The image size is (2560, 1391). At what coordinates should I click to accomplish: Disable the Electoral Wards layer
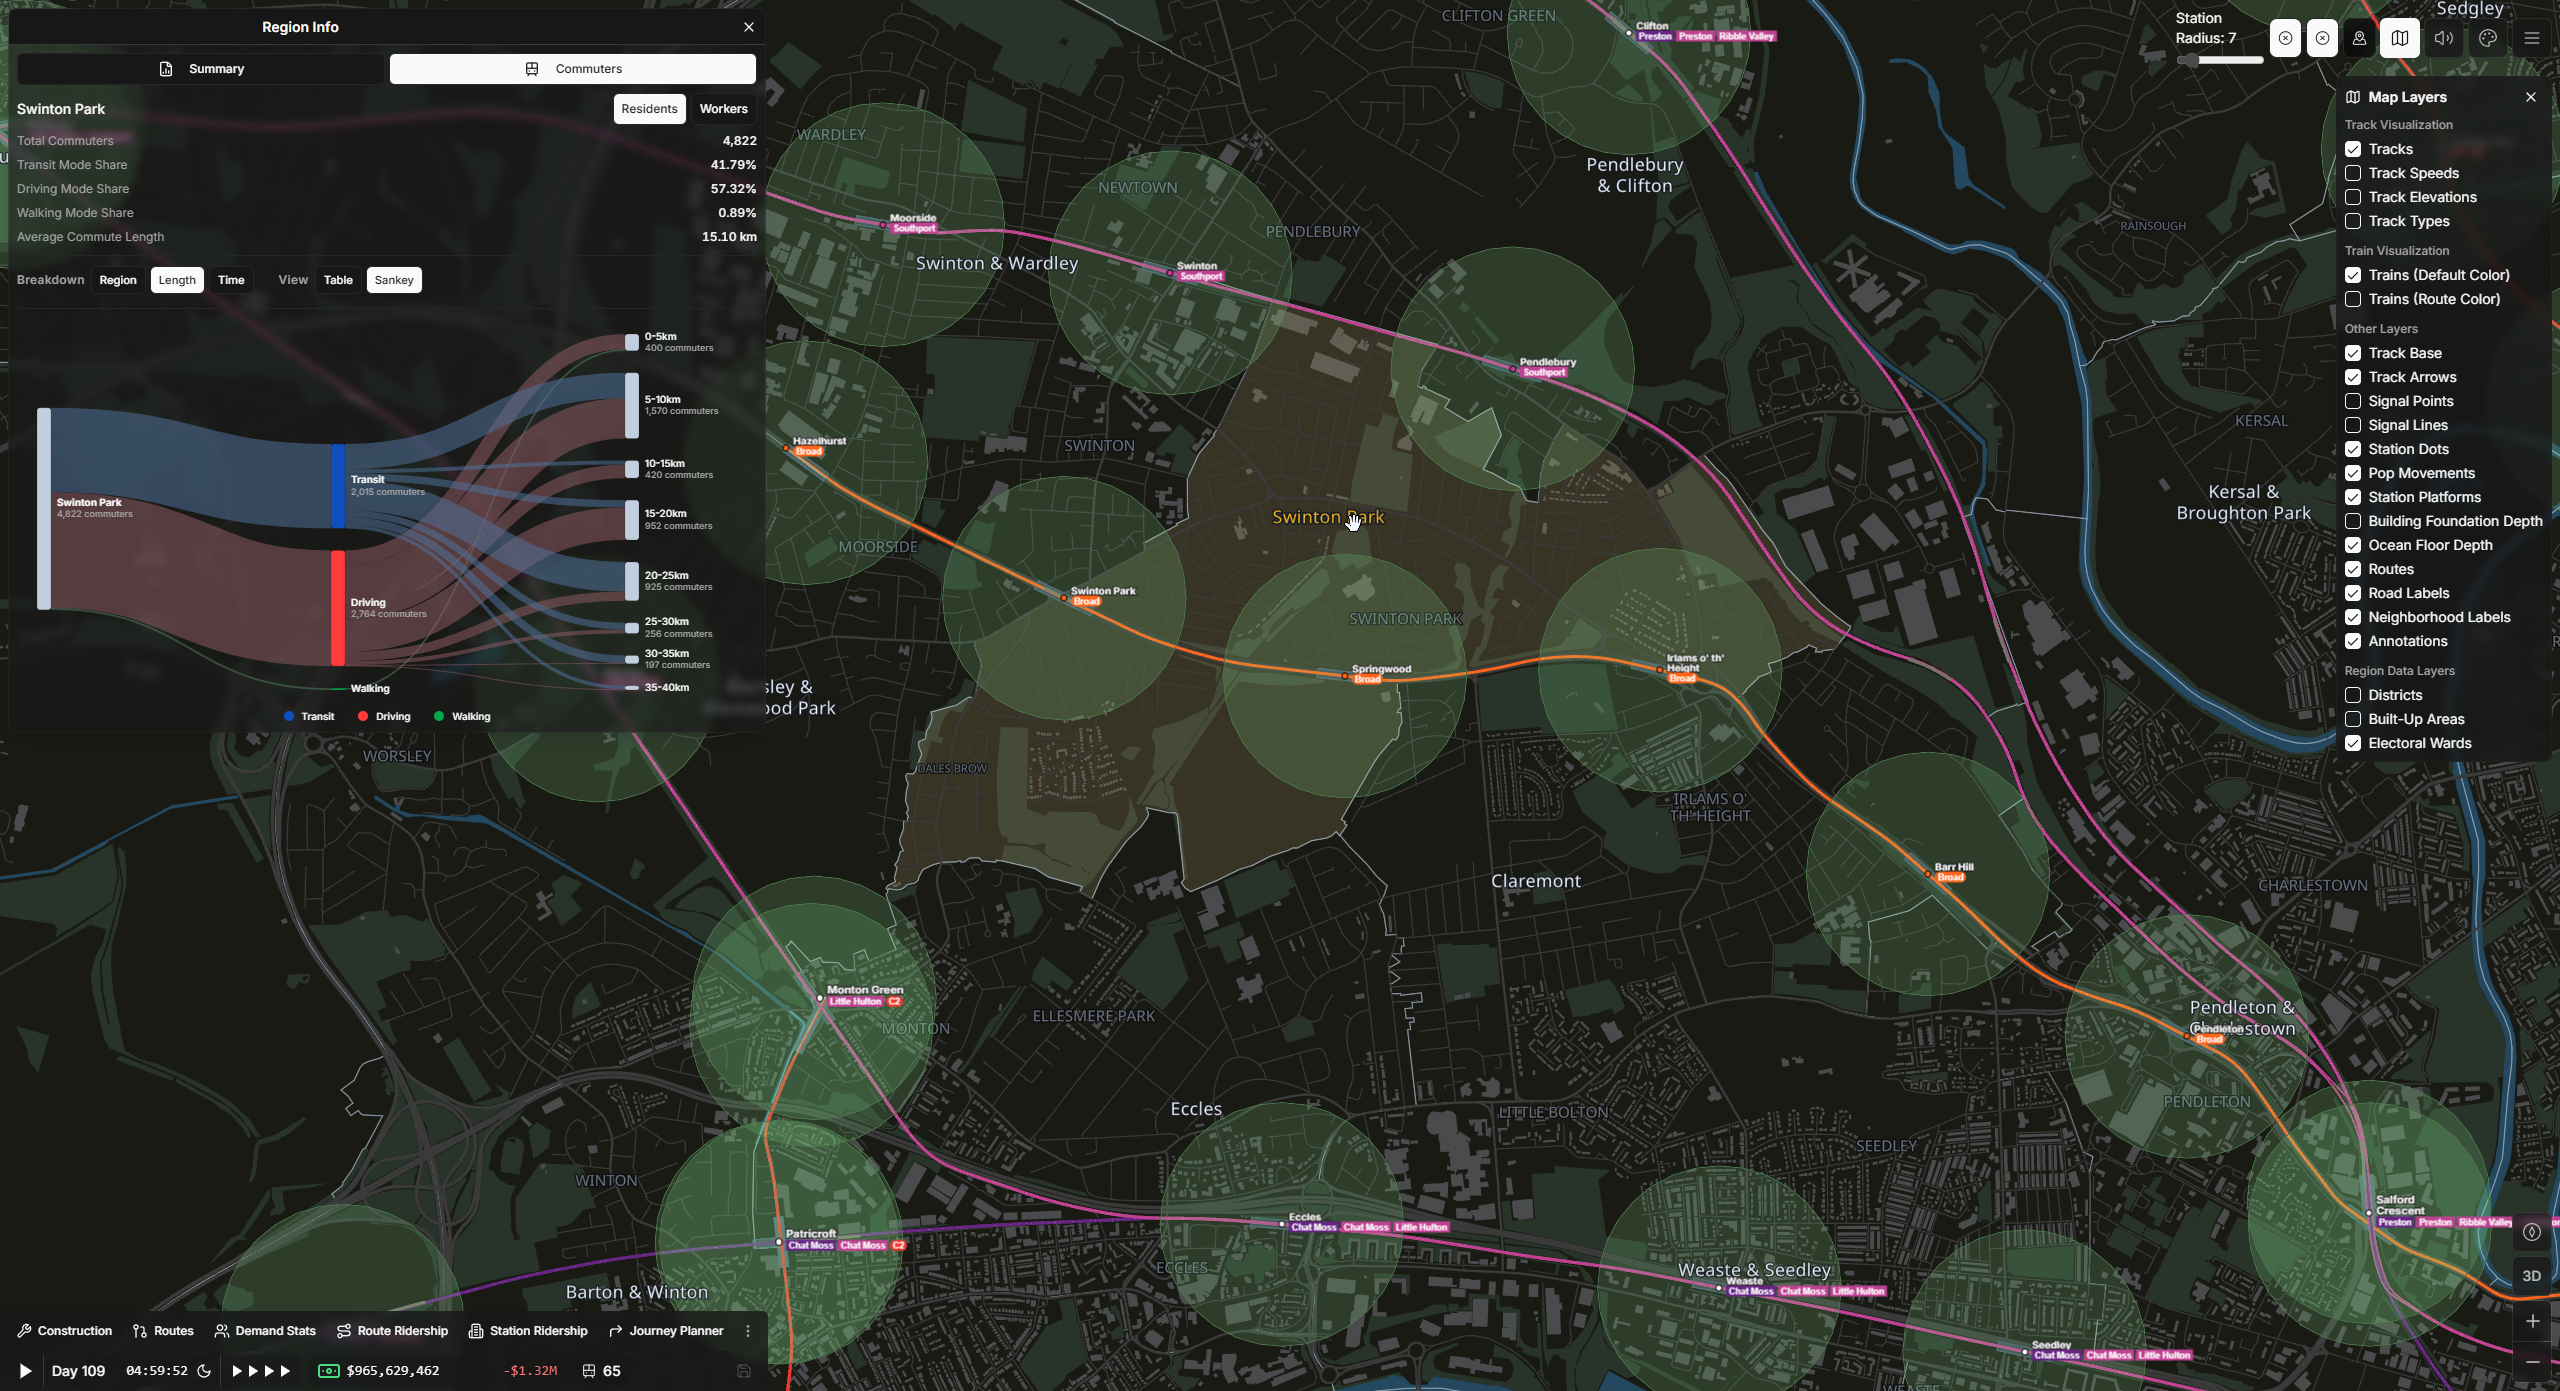tap(2353, 743)
